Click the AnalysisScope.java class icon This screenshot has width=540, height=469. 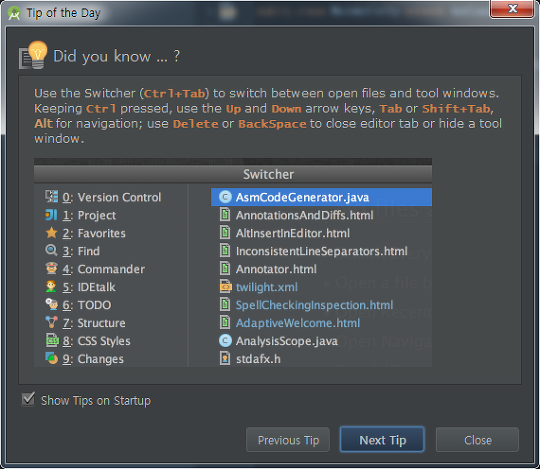click(x=225, y=341)
